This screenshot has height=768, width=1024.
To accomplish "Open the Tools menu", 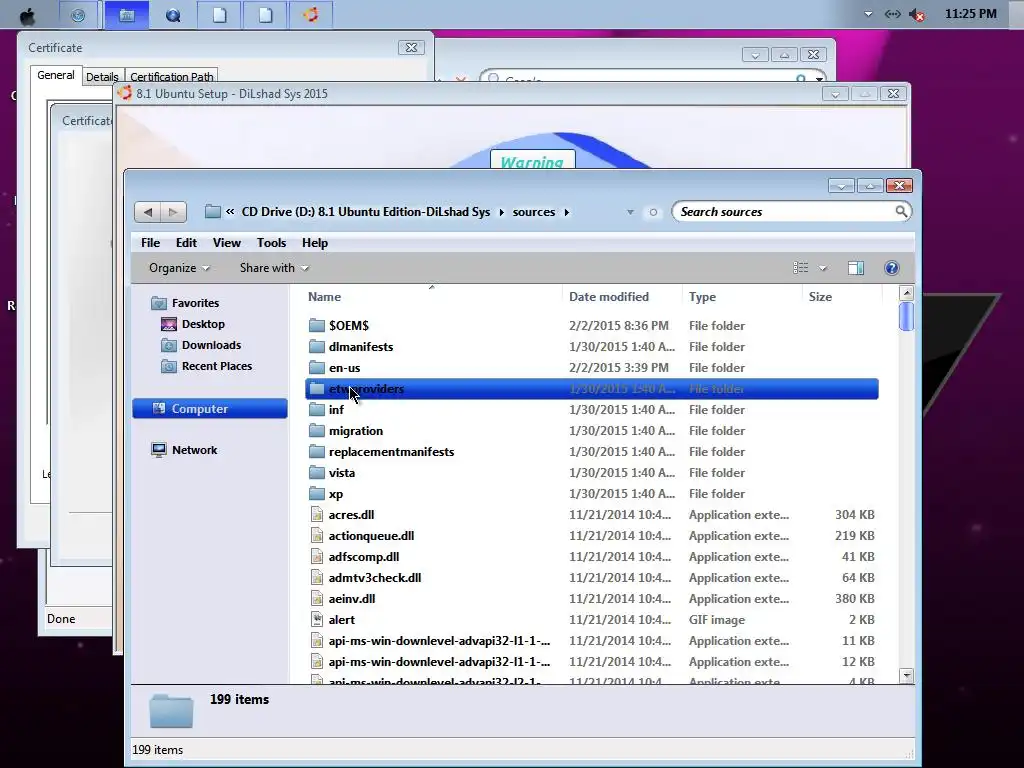I will pyautogui.click(x=271, y=243).
